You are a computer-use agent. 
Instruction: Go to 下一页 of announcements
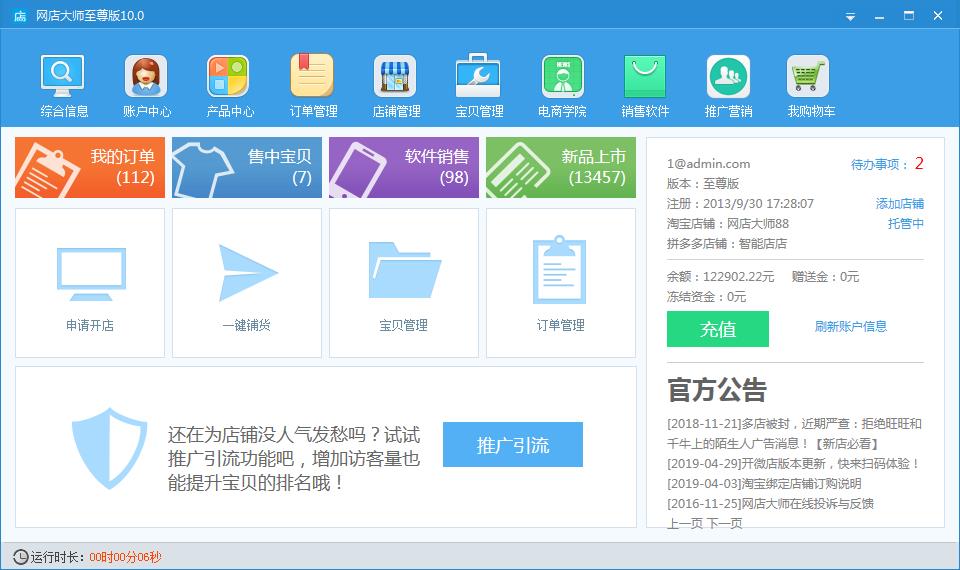click(725, 523)
